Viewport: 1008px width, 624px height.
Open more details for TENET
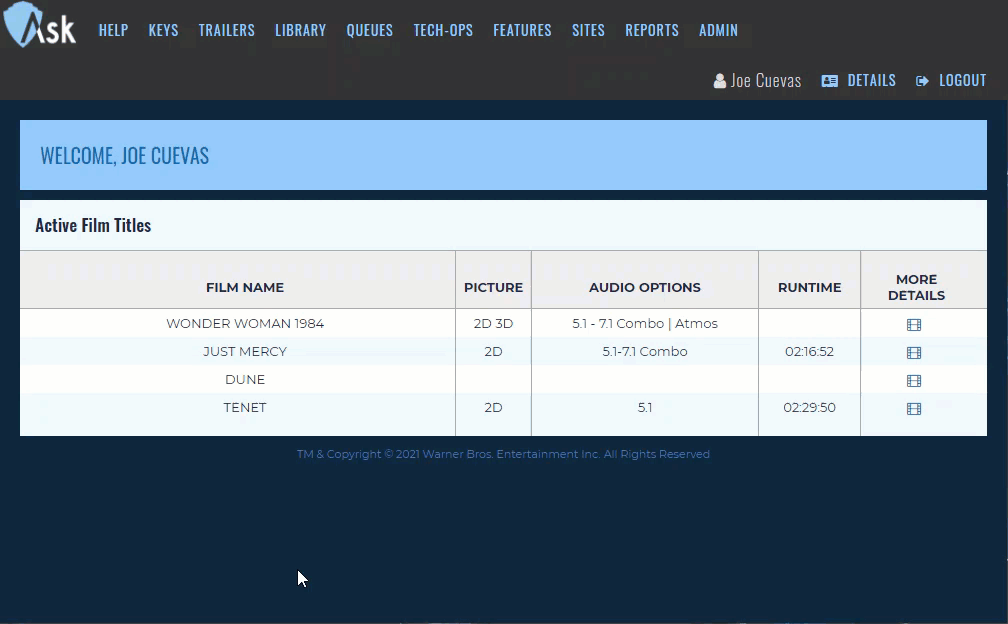[x=913, y=408]
